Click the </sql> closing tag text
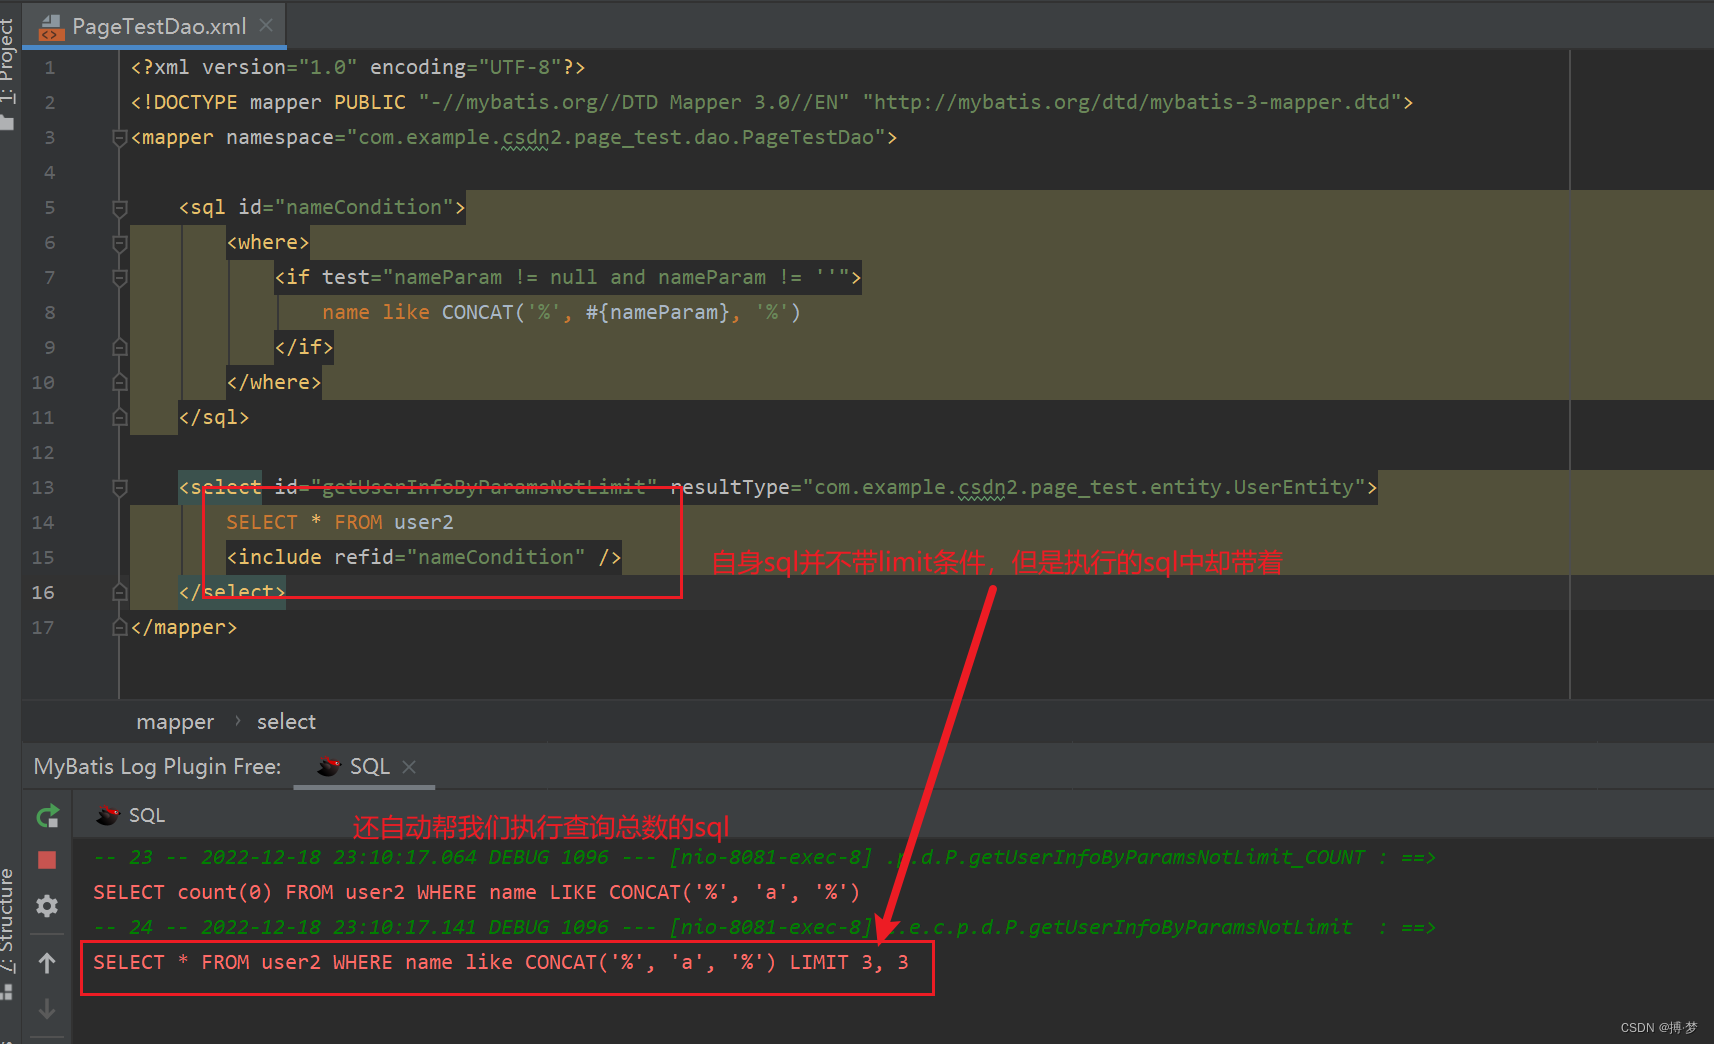The image size is (1714, 1044). coord(214,417)
